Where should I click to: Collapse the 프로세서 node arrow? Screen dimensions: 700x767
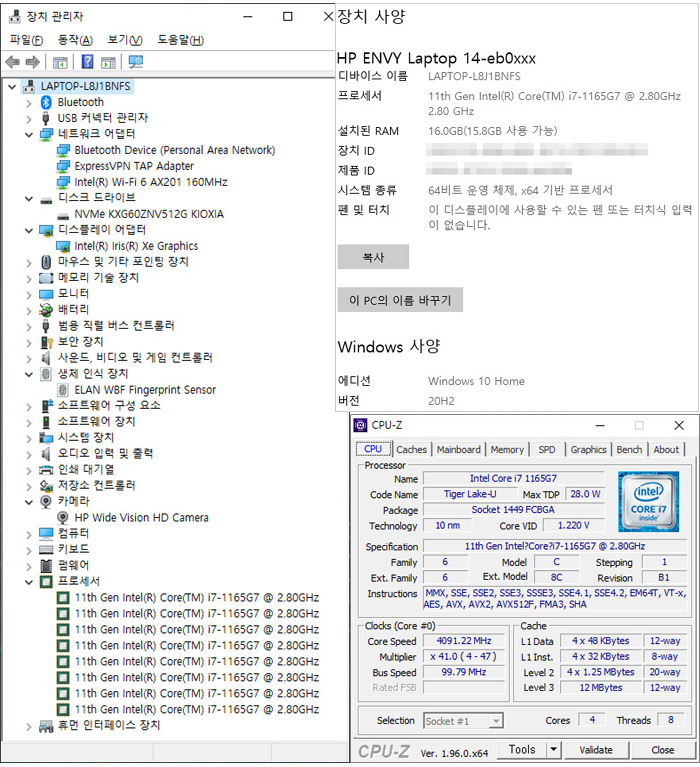pyautogui.click(x=29, y=582)
